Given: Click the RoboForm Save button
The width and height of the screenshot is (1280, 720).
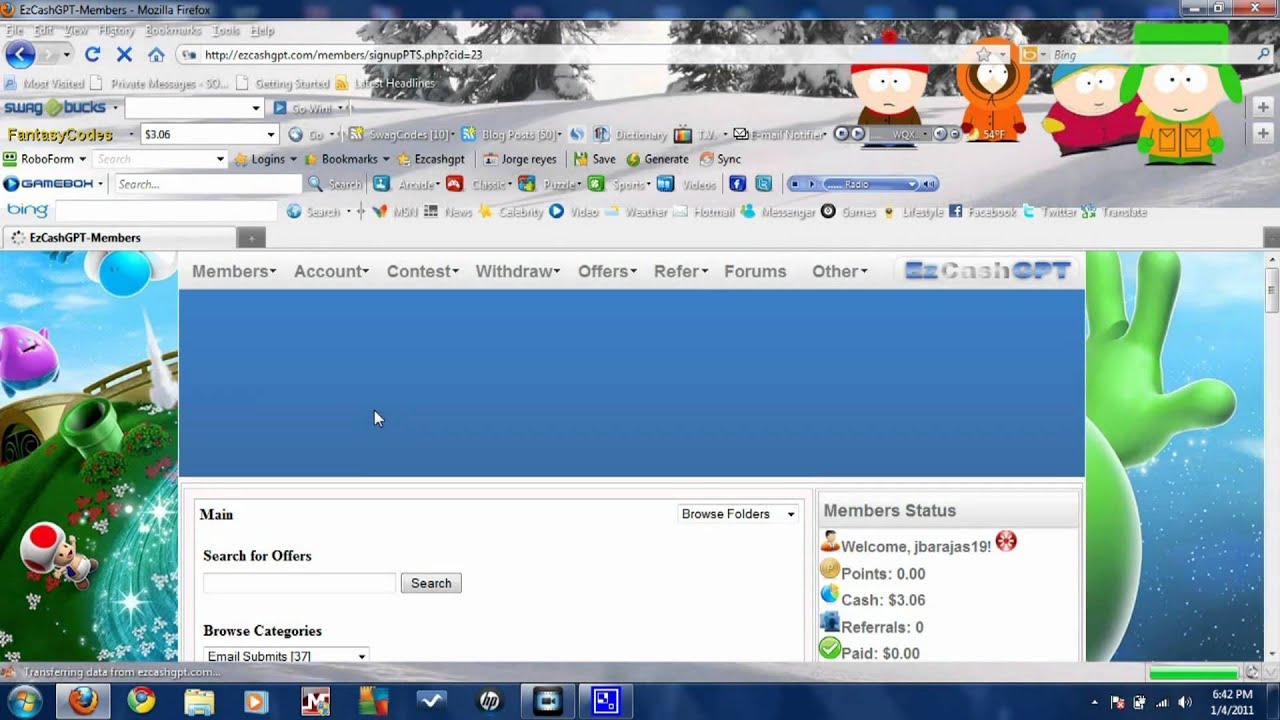Looking at the screenshot, I should [594, 159].
